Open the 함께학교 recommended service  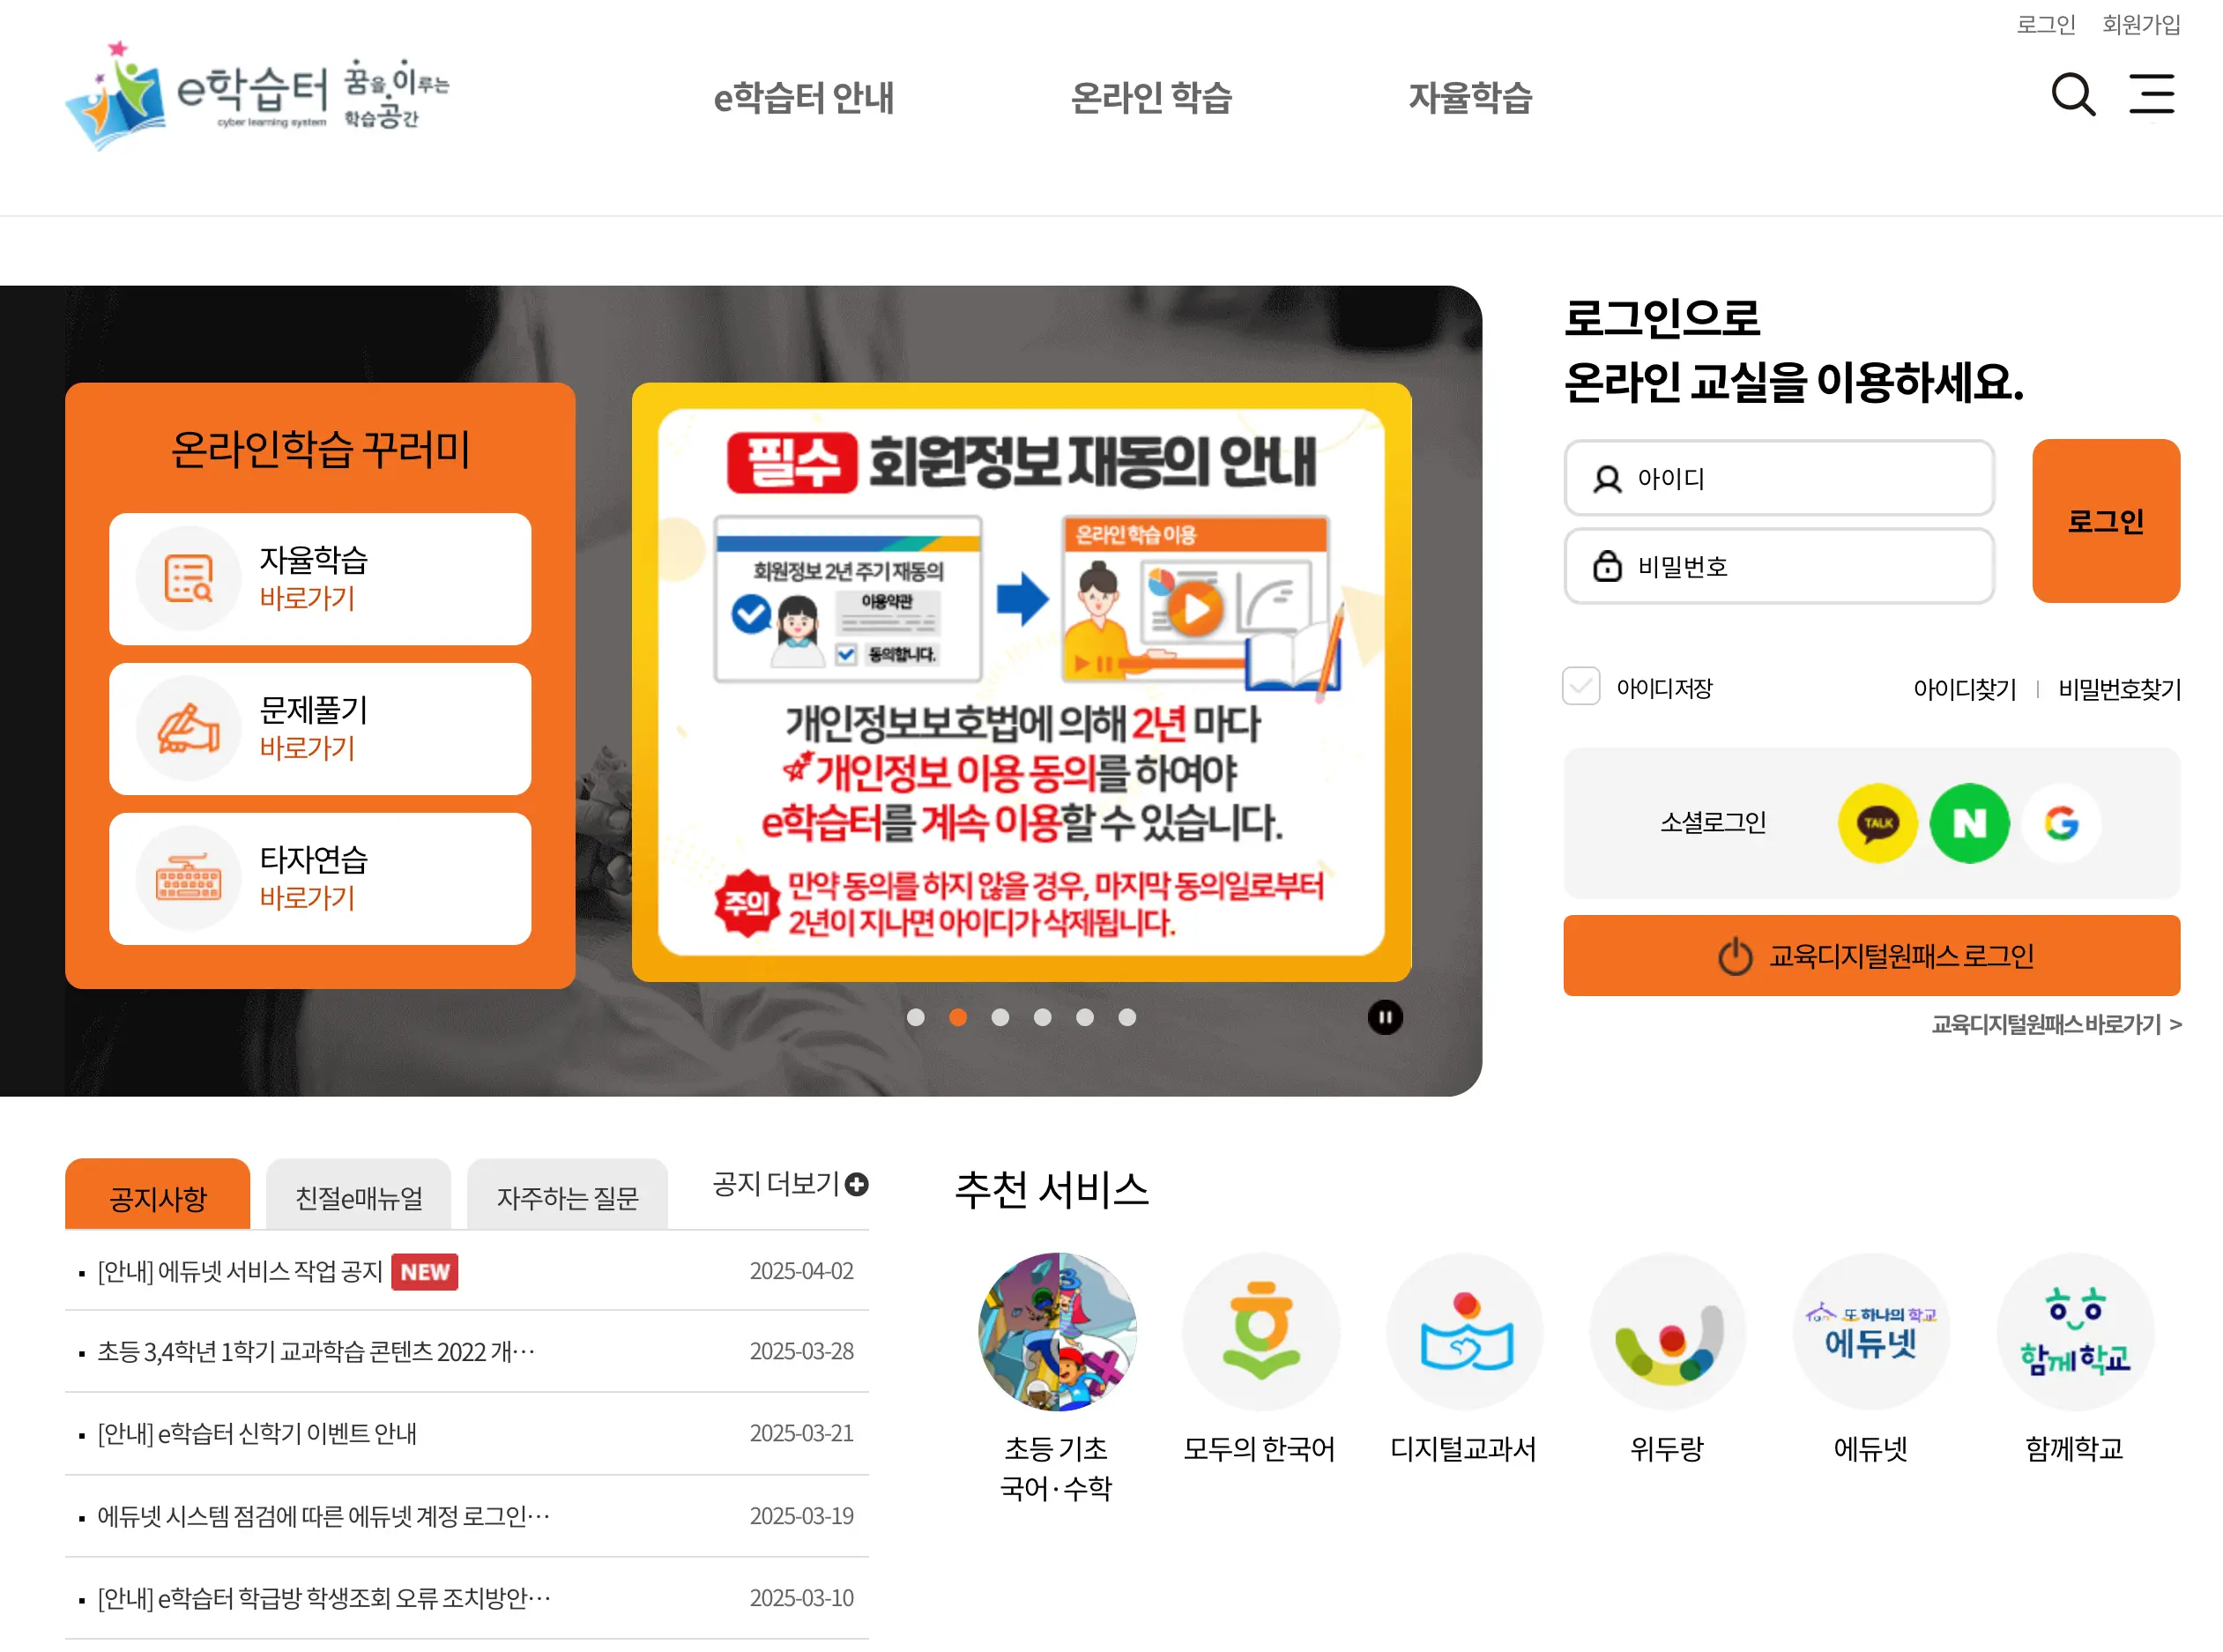[2075, 1333]
